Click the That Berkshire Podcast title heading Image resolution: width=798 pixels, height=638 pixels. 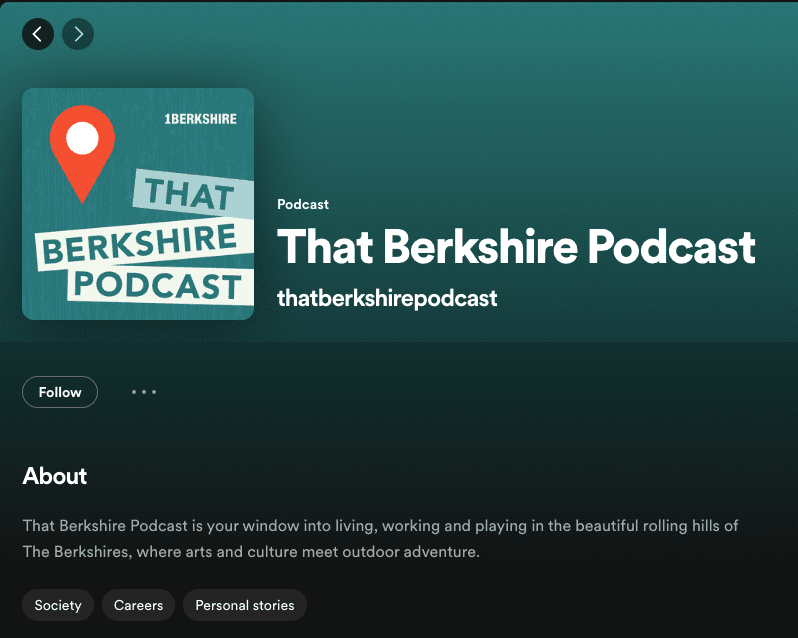coord(515,246)
